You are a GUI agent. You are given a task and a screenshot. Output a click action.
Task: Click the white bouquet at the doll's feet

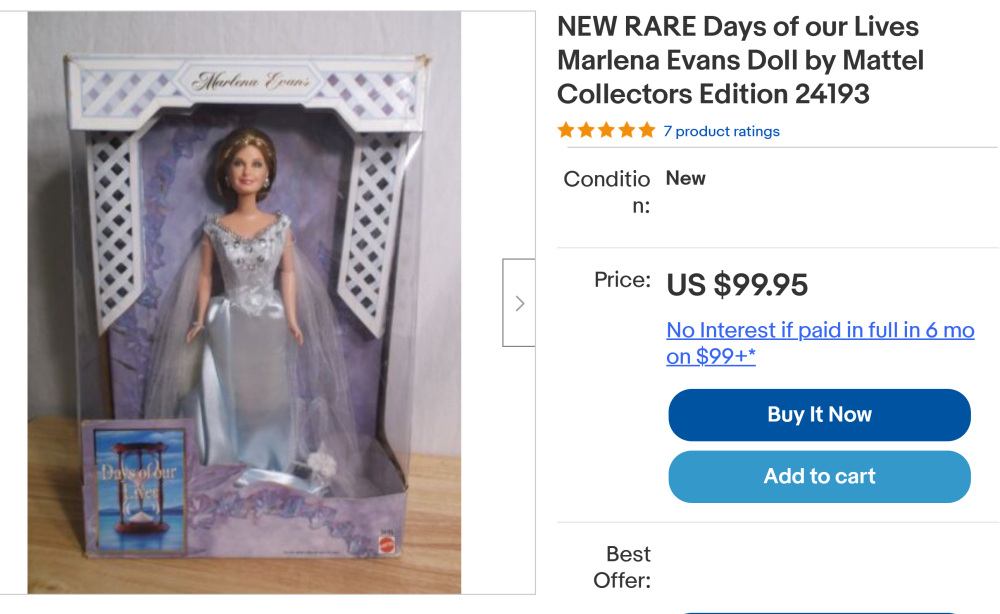[x=322, y=464]
